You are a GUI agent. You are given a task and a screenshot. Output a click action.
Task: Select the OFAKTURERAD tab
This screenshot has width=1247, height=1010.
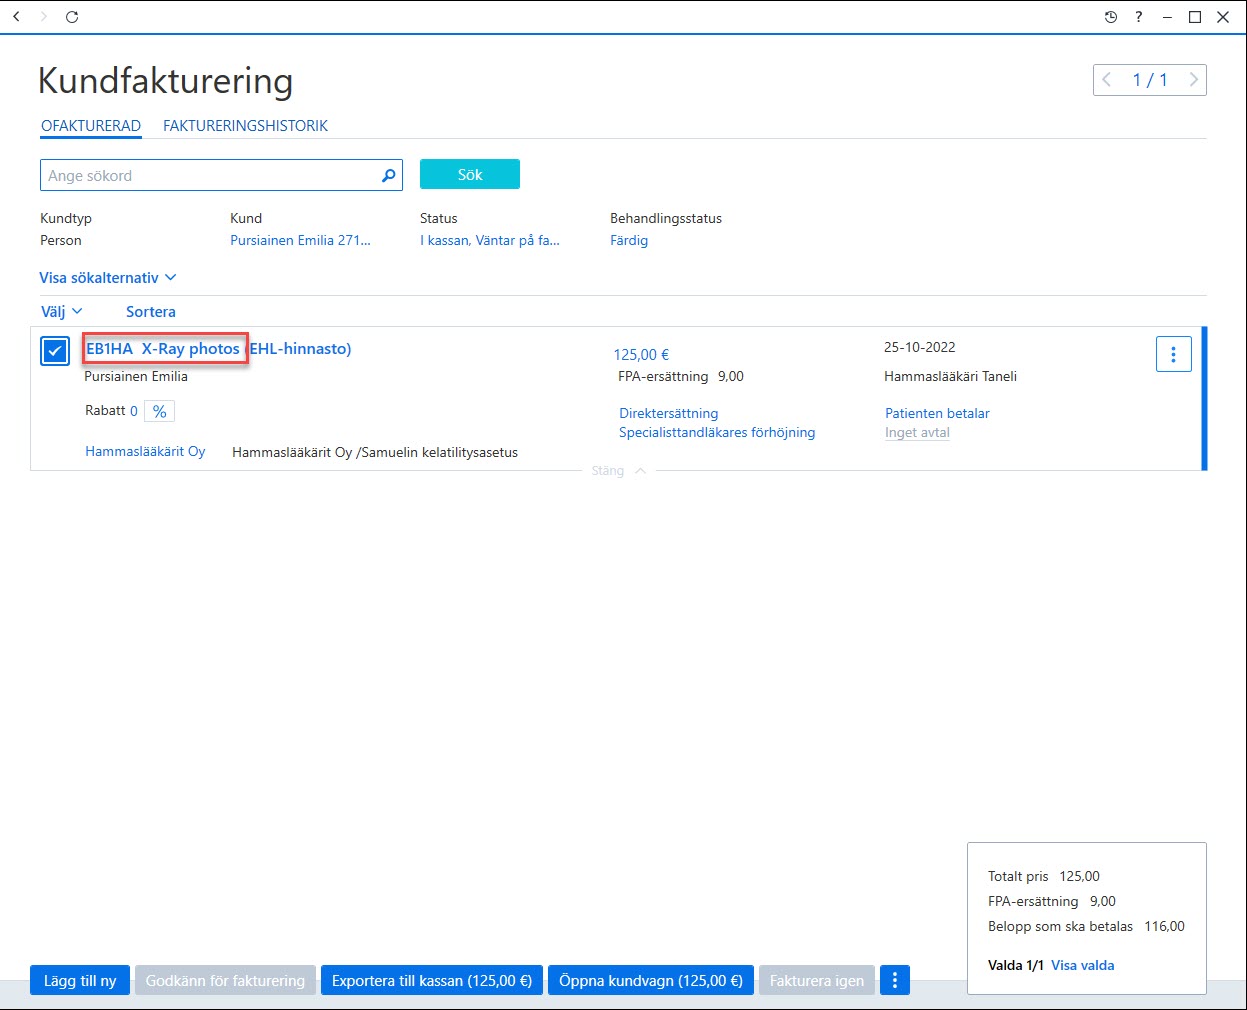(91, 126)
